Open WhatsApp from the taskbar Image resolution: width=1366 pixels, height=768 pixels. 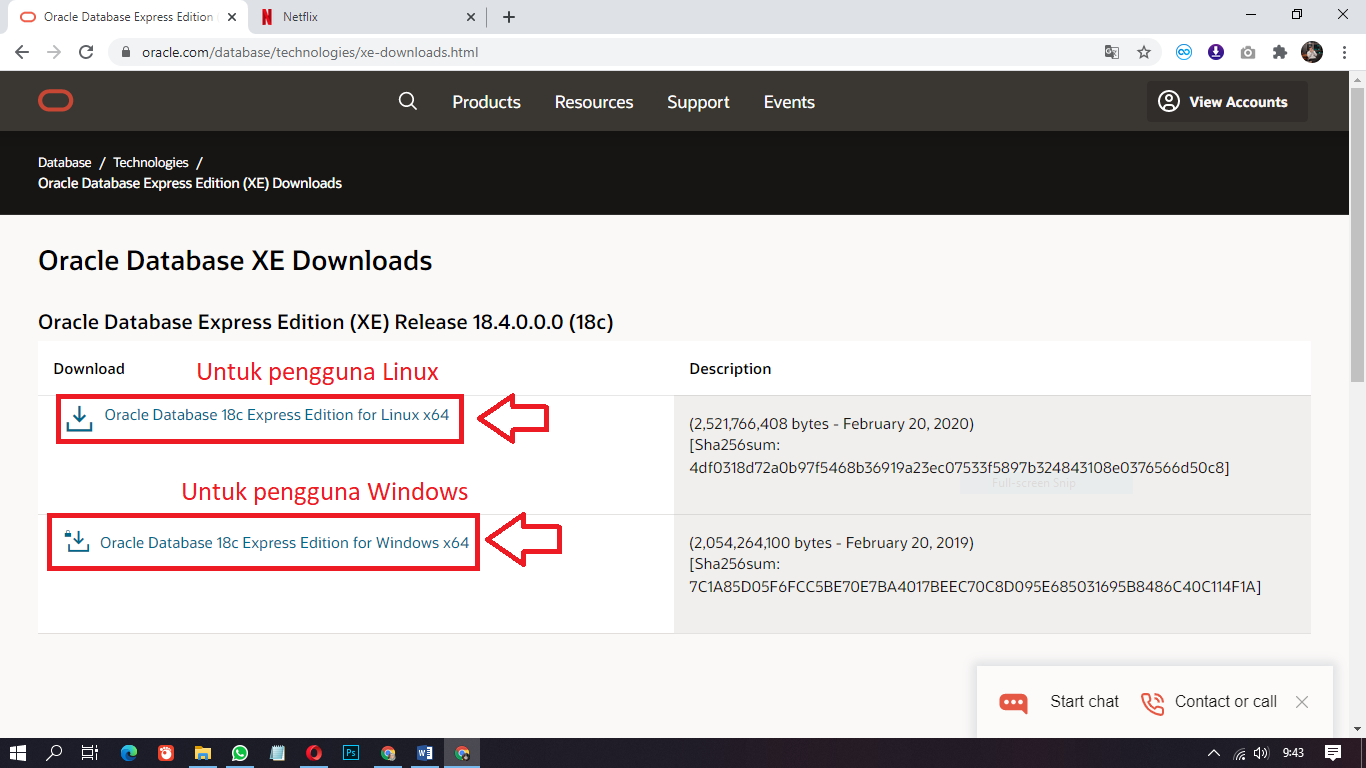point(240,753)
